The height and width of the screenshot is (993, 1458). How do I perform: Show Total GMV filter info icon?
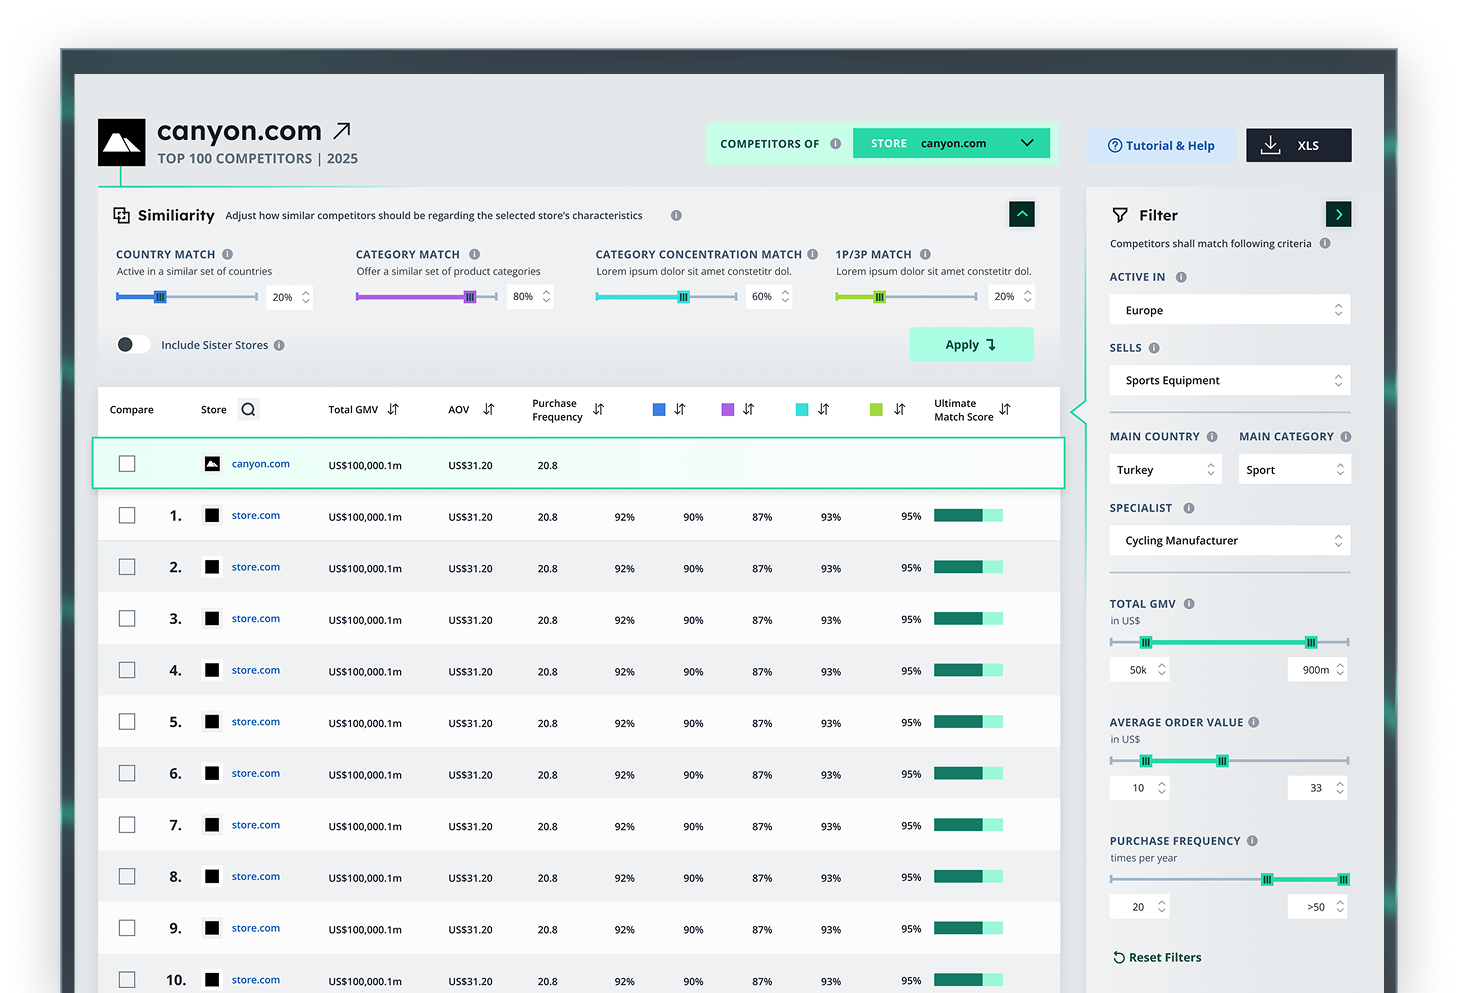(x=1189, y=604)
